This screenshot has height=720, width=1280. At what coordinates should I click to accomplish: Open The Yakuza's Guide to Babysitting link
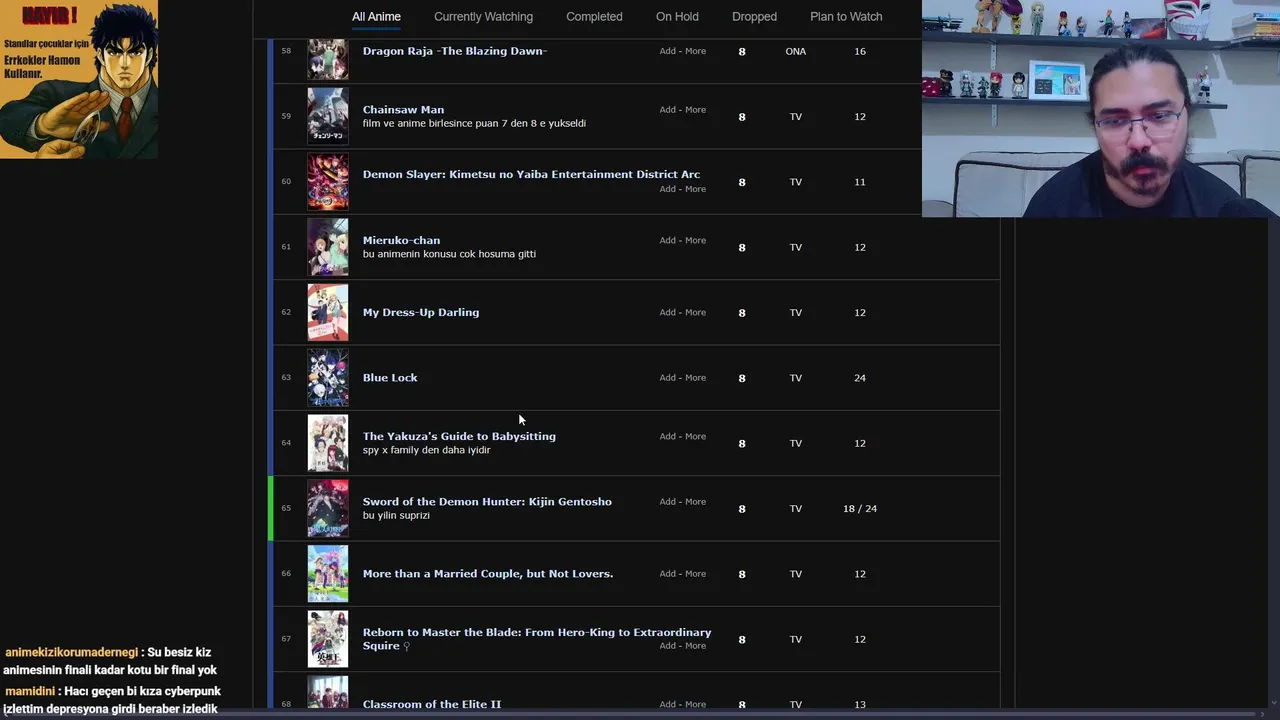point(459,436)
